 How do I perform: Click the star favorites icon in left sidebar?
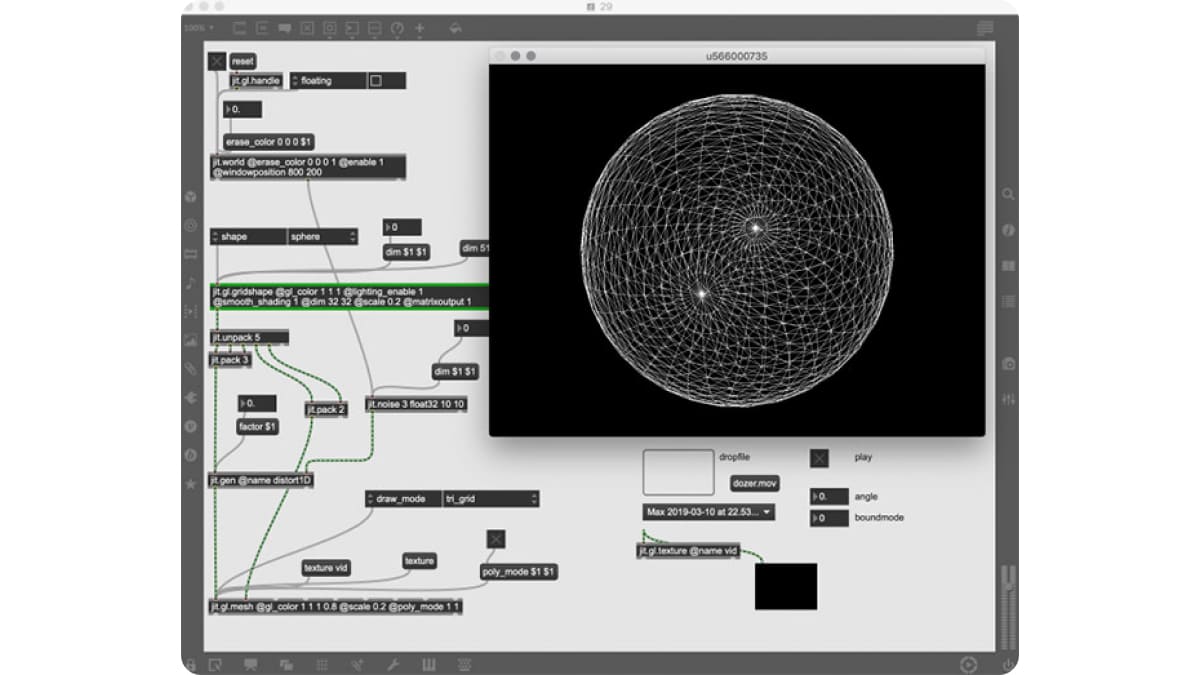coord(191,484)
